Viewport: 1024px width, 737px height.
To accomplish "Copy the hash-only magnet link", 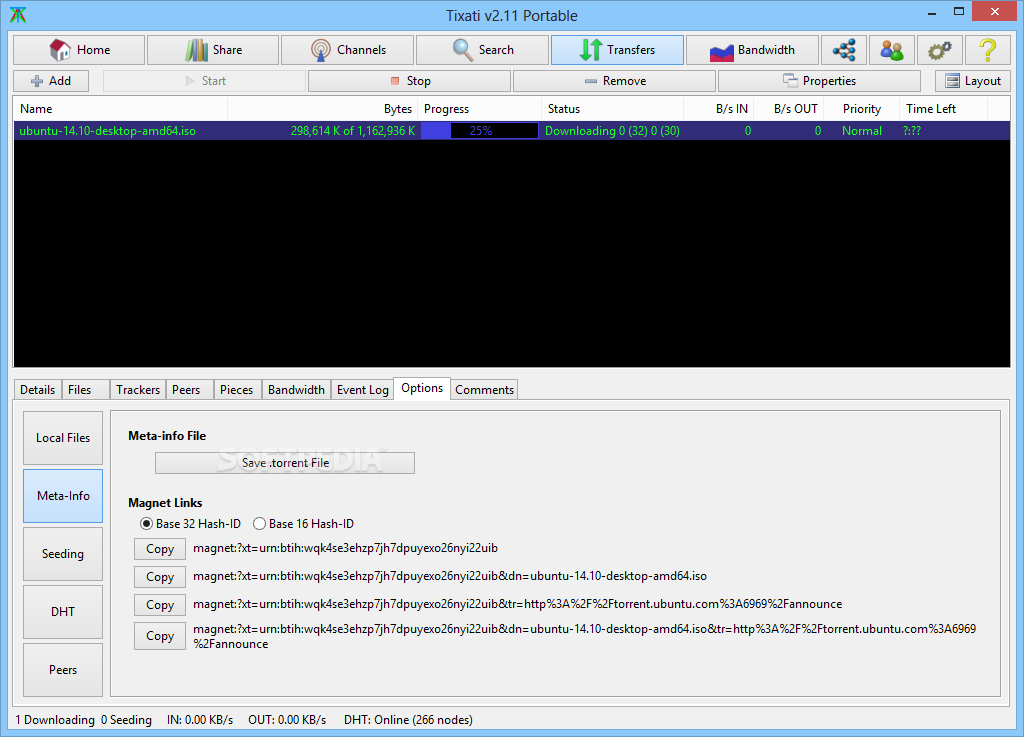I will pos(160,549).
